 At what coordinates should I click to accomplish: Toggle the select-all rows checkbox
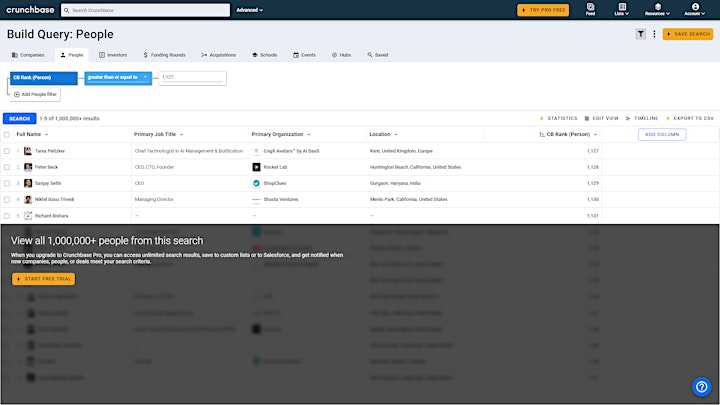(x=7, y=135)
